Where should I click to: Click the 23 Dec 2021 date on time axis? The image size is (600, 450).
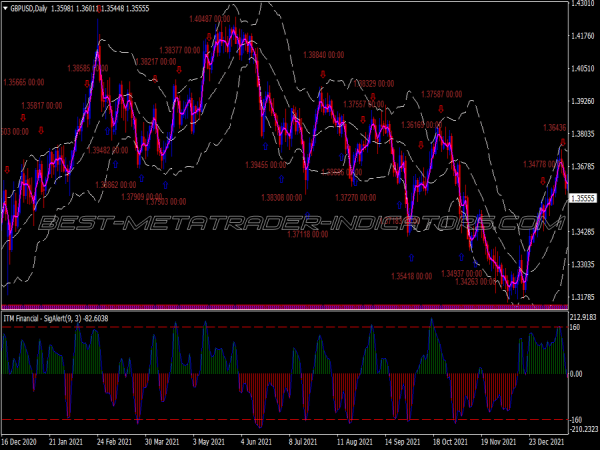pyautogui.click(x=546, y=442)
